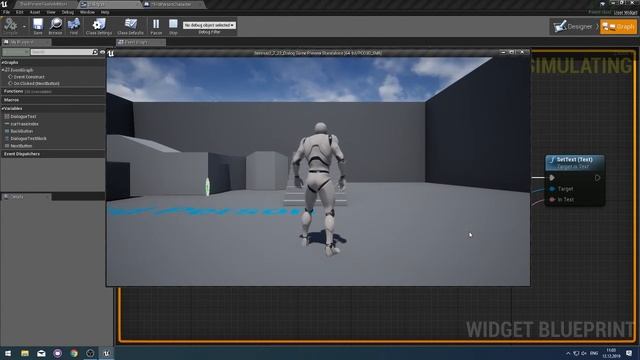The height and width of the screenshot is (360, 640).
Task: Click the Save toolbar icon
Action: [x=38, y=26]
